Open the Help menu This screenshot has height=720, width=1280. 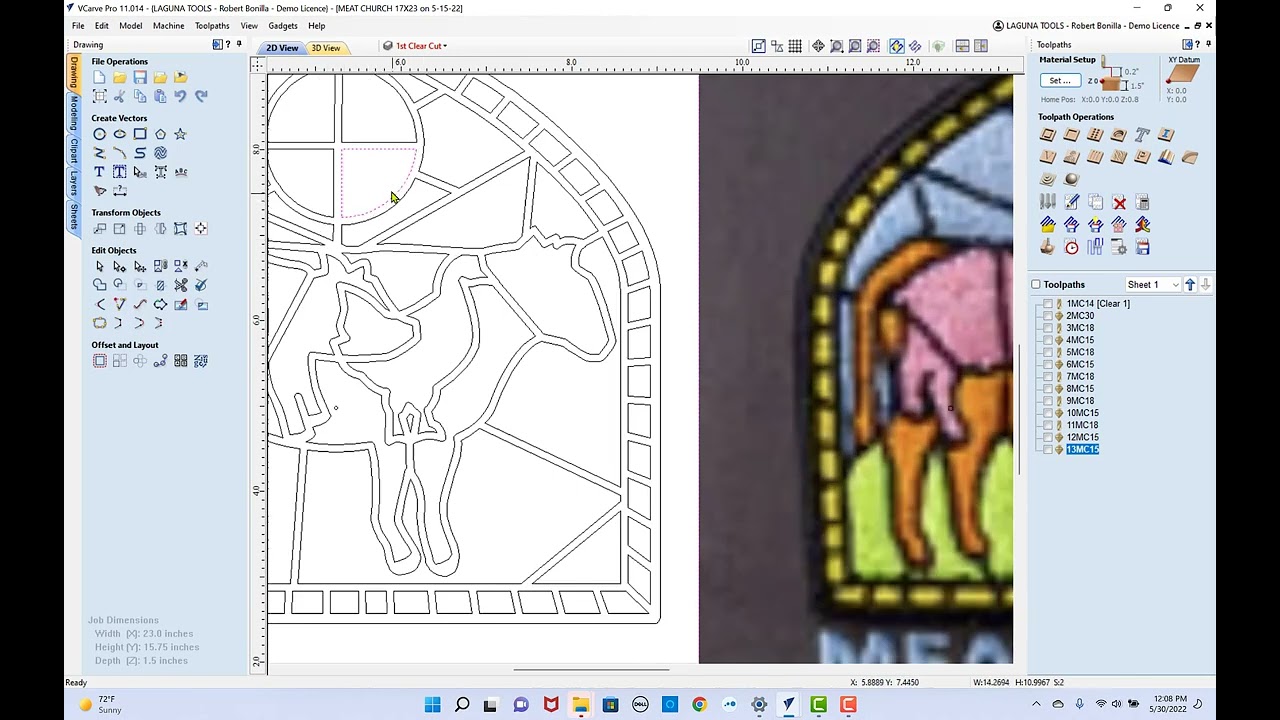click(x=317, y=26)
